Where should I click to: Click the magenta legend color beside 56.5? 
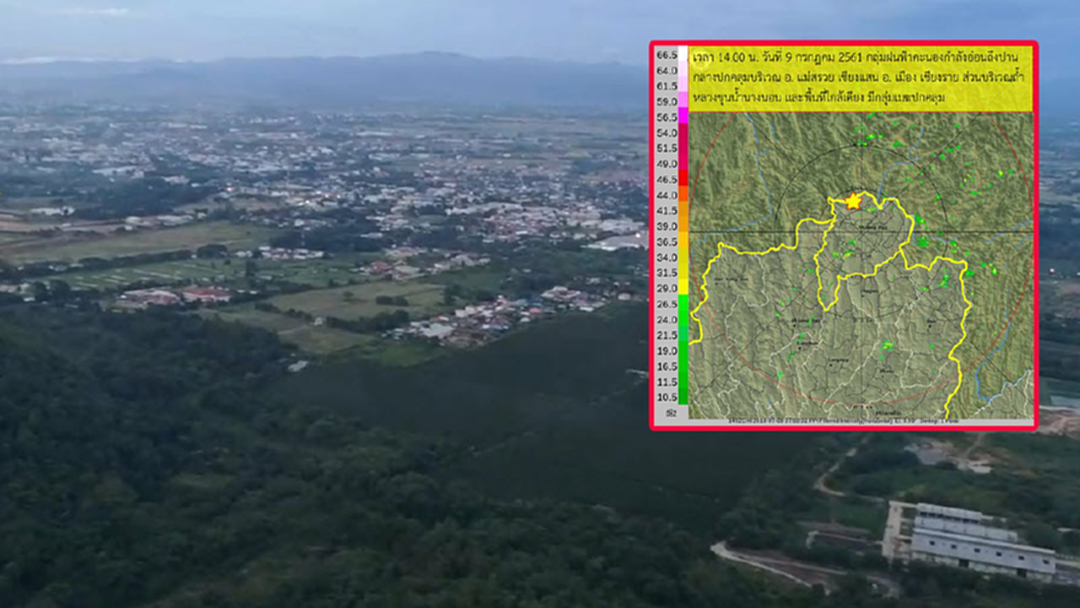click(683, 117)
